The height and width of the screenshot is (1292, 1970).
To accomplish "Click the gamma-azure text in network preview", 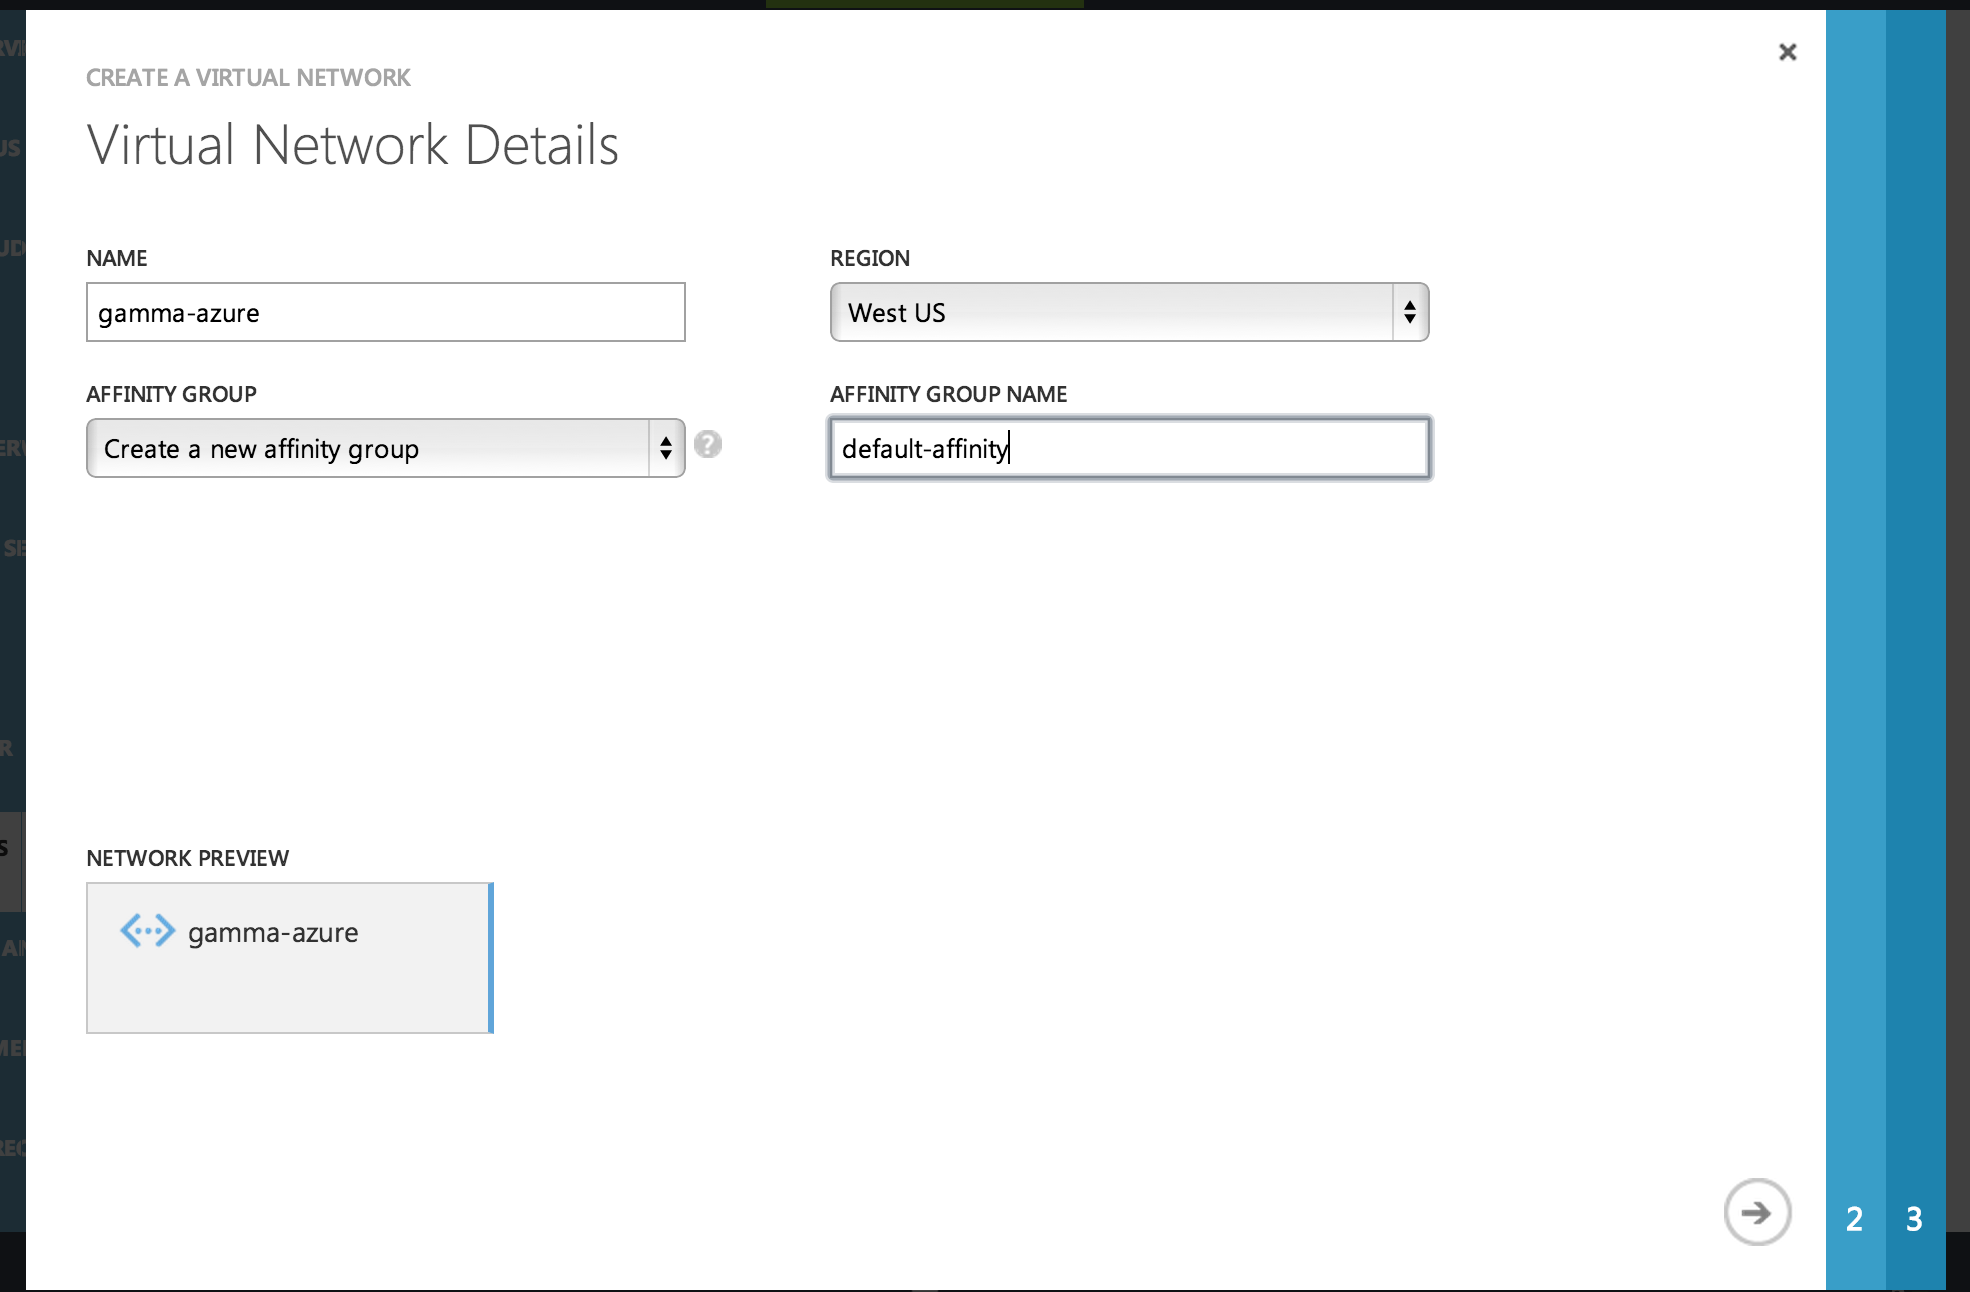I will 273,933.
